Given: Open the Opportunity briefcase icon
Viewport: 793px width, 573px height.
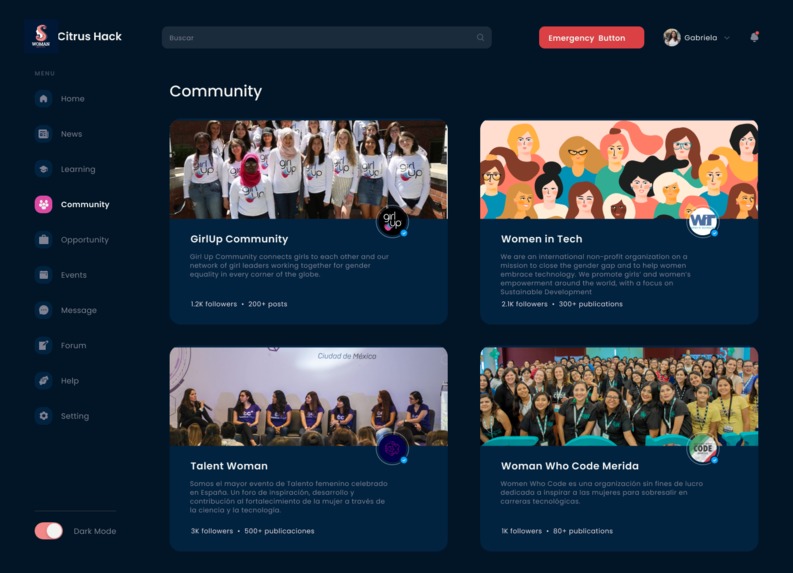Looking at the screenshot, I should [x=43, y=240].
